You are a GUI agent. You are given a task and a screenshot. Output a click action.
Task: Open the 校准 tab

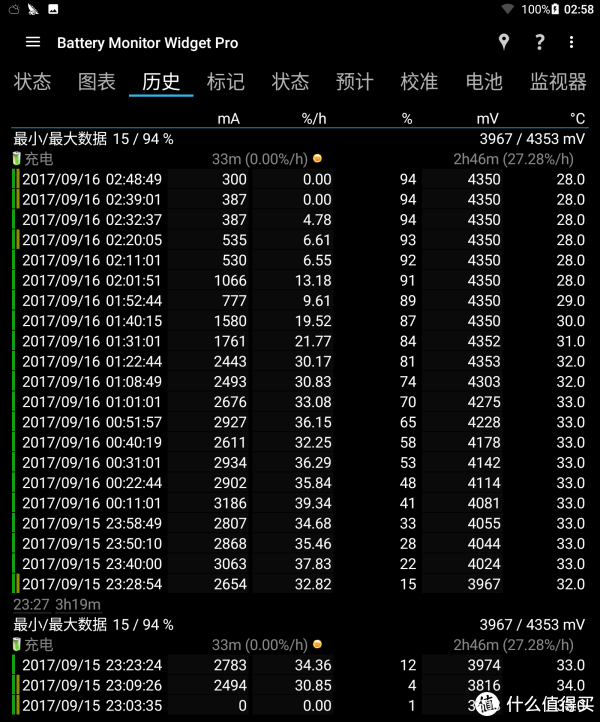tap(419, 82)
